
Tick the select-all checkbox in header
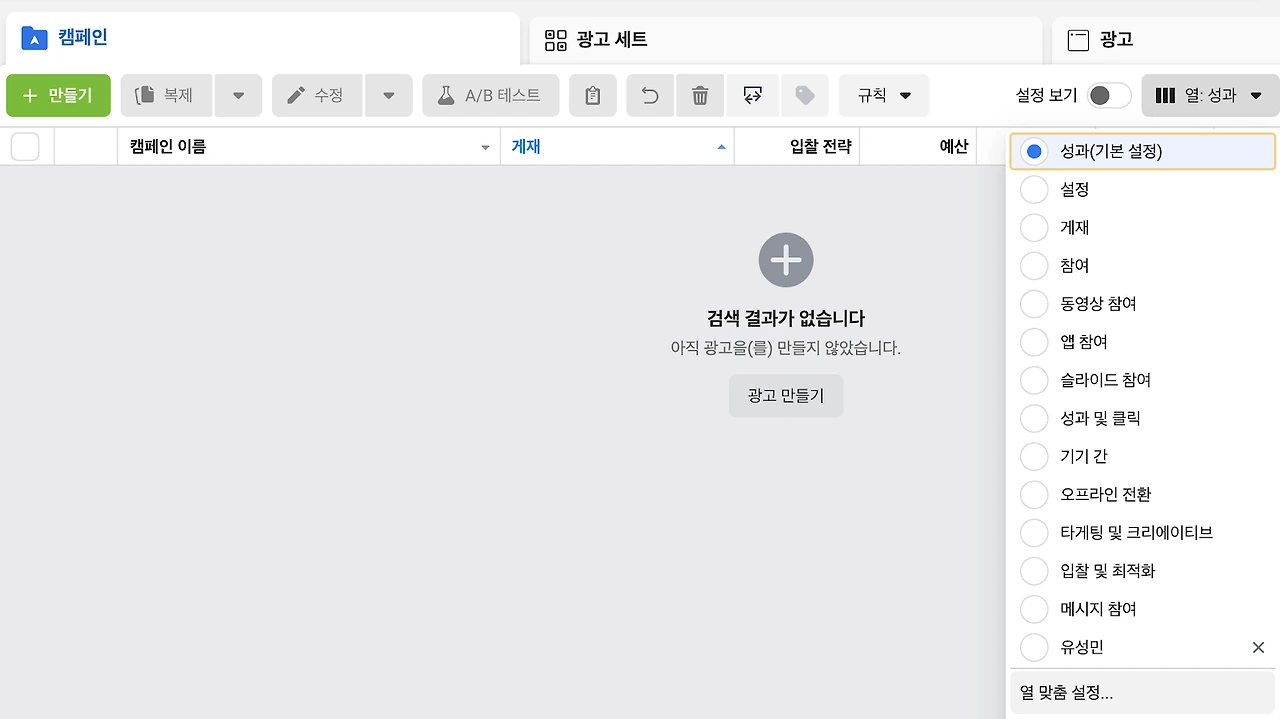[25, 147]
